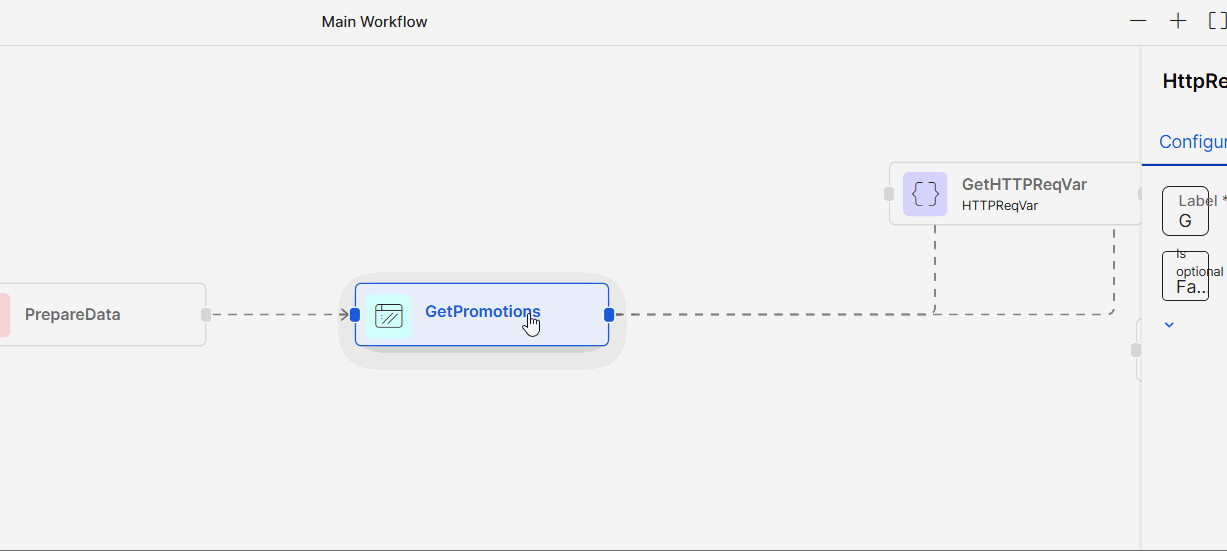The height and width of the screenshot is (551, 1227).
Task: Click the fit-to-screen brackets icon
Action: (1216, 21)
